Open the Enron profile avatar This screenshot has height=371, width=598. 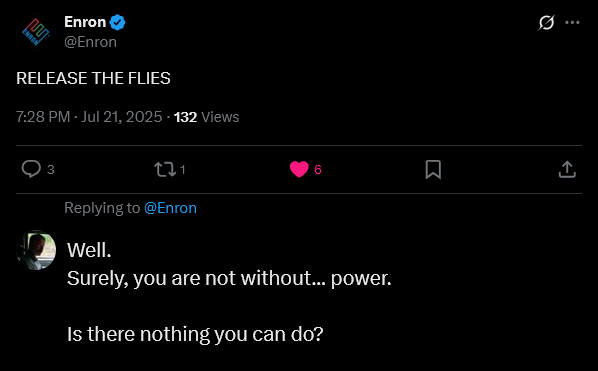(36, 32)
